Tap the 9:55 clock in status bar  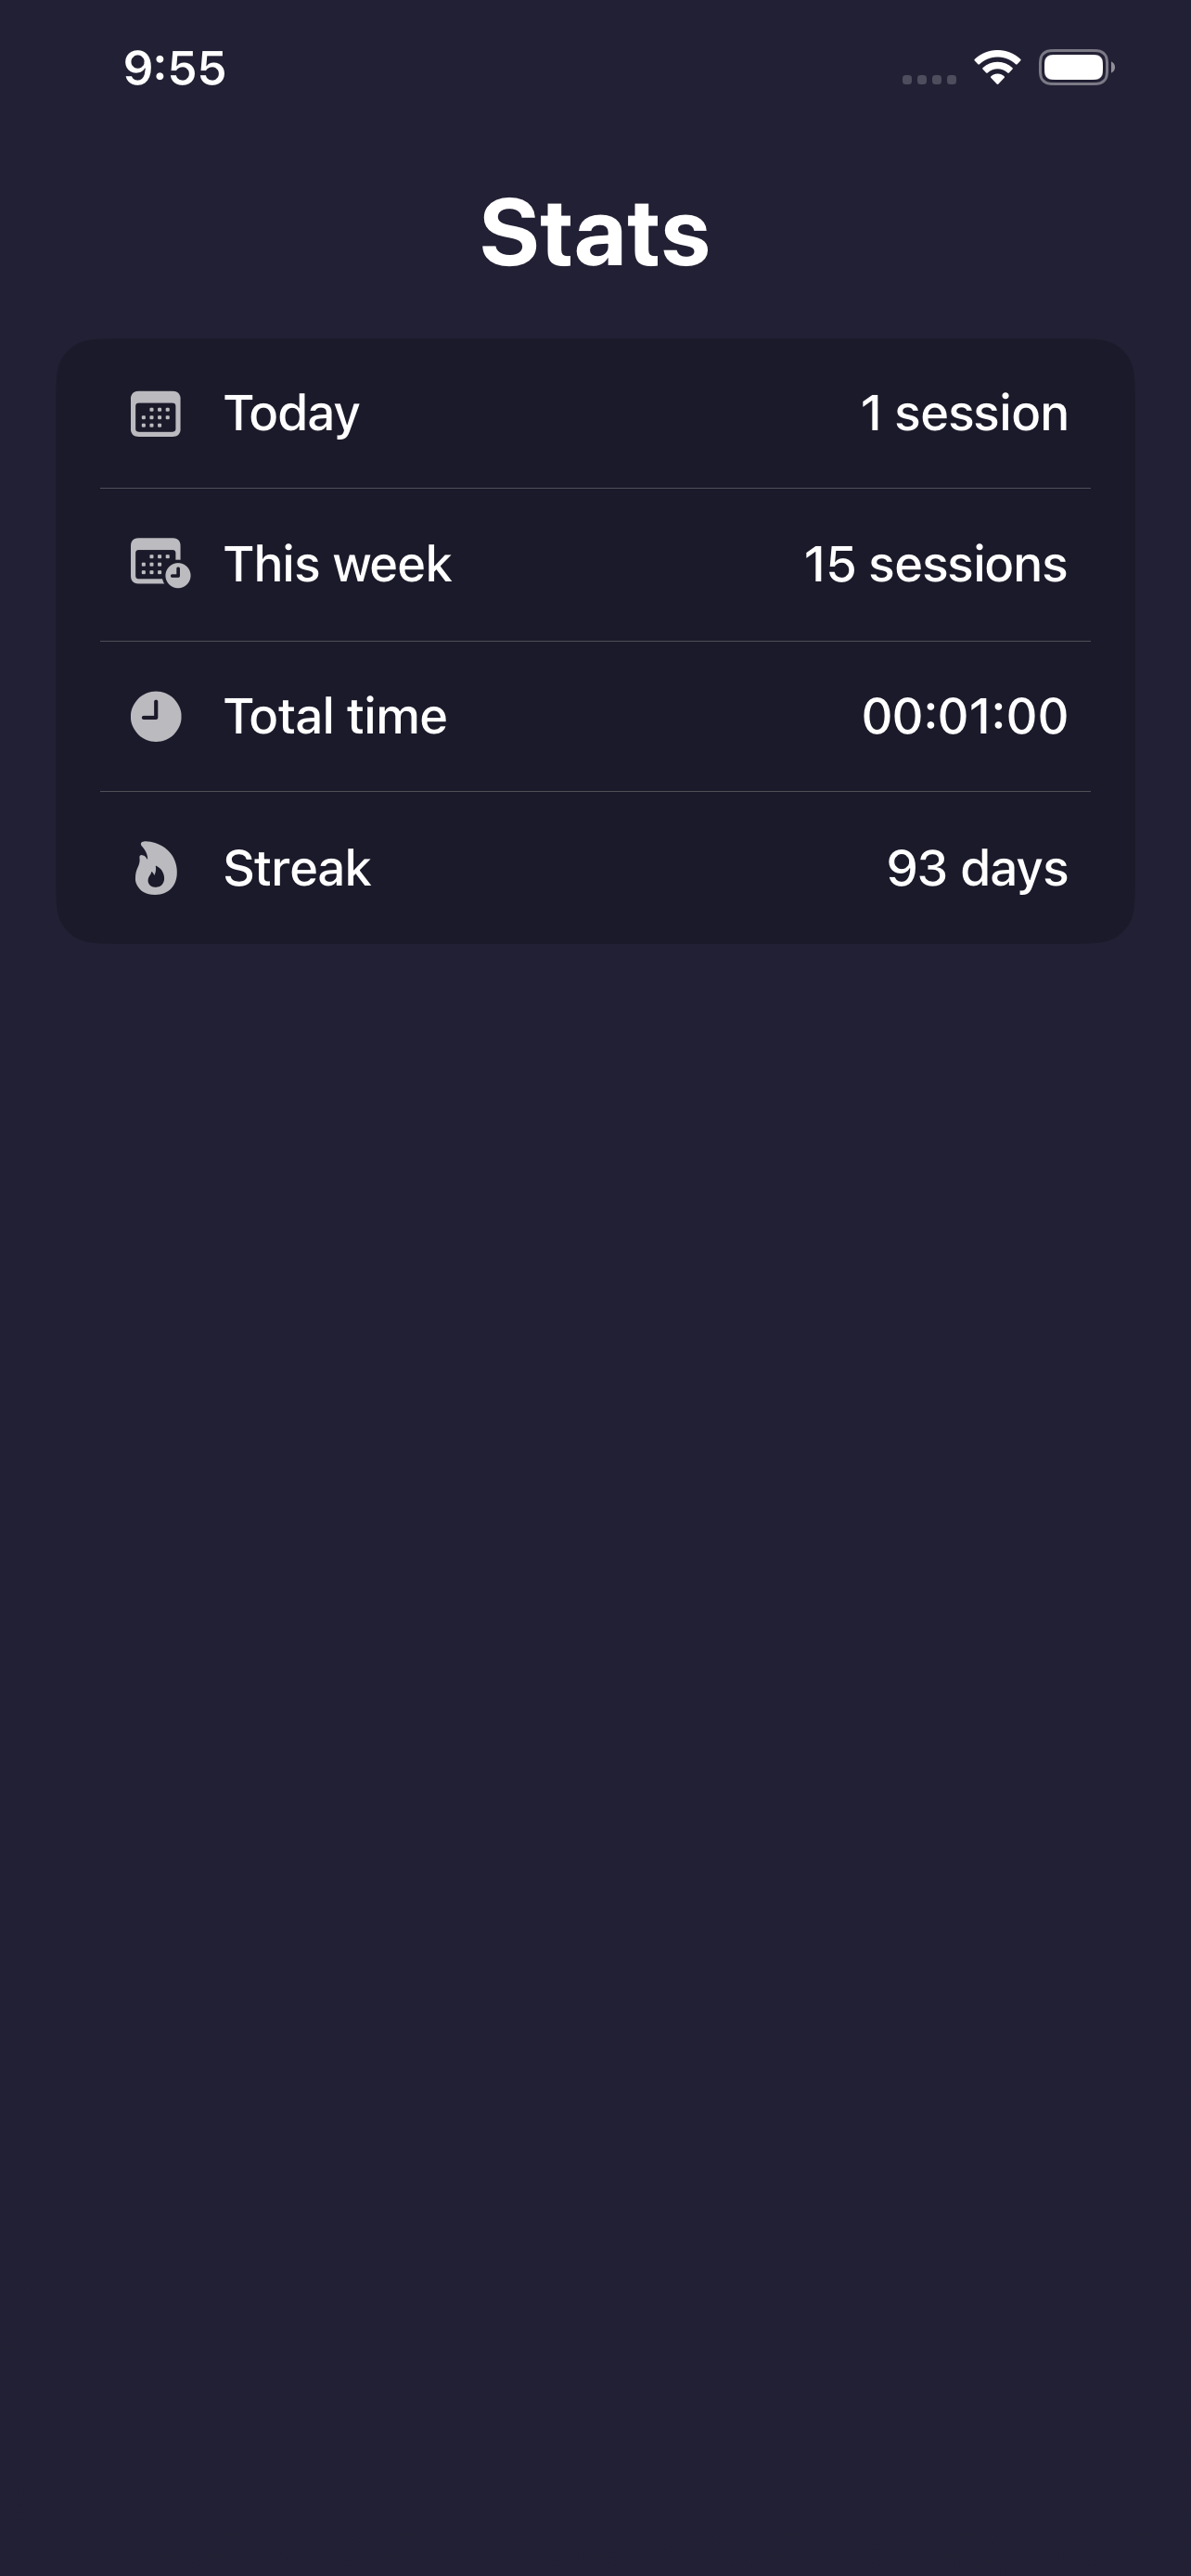pos(175,68)
